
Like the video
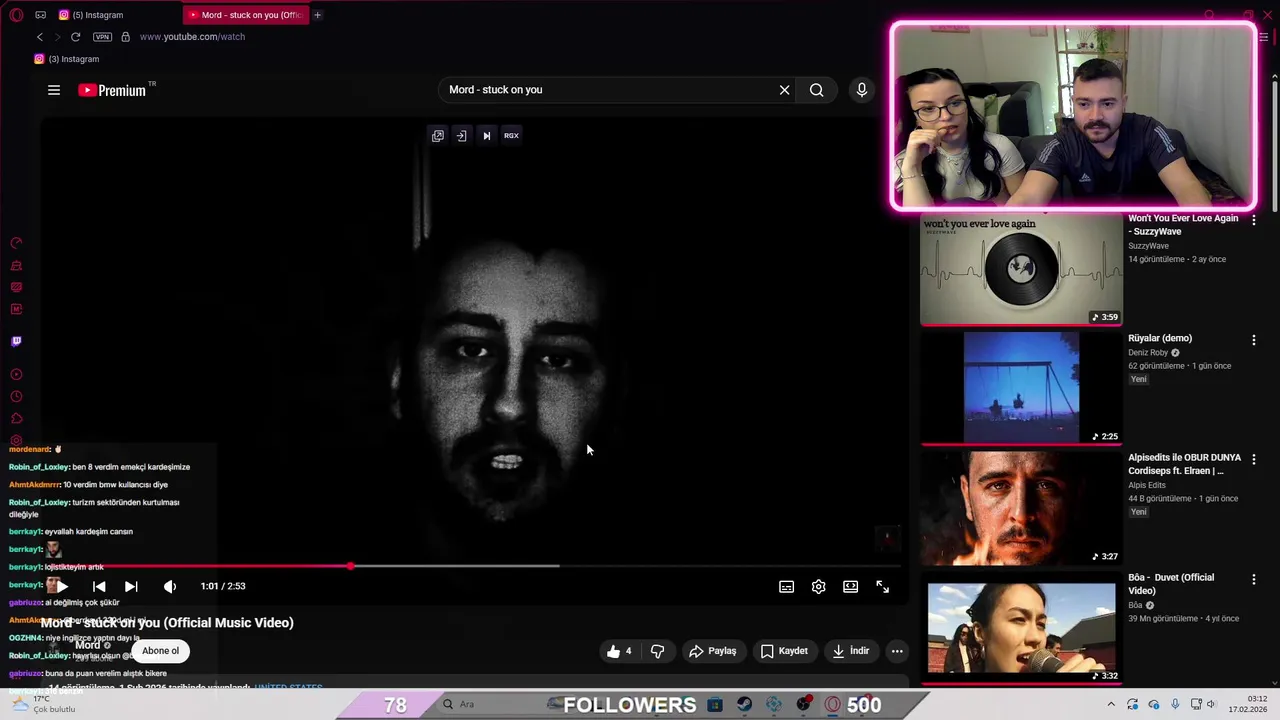(x=620, y=651)
